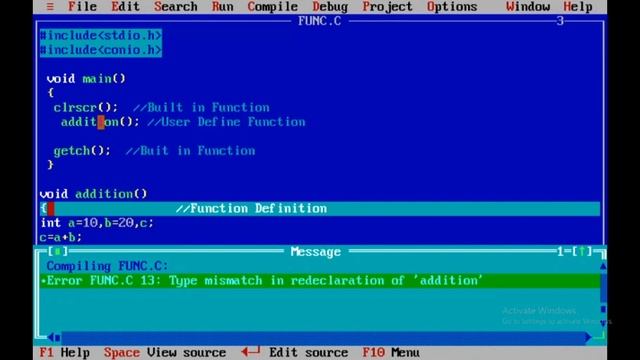Select the 'Type mismatch in redeclaration' error line
This screenshot has width=640, height=360.
(x=320, y=280)
